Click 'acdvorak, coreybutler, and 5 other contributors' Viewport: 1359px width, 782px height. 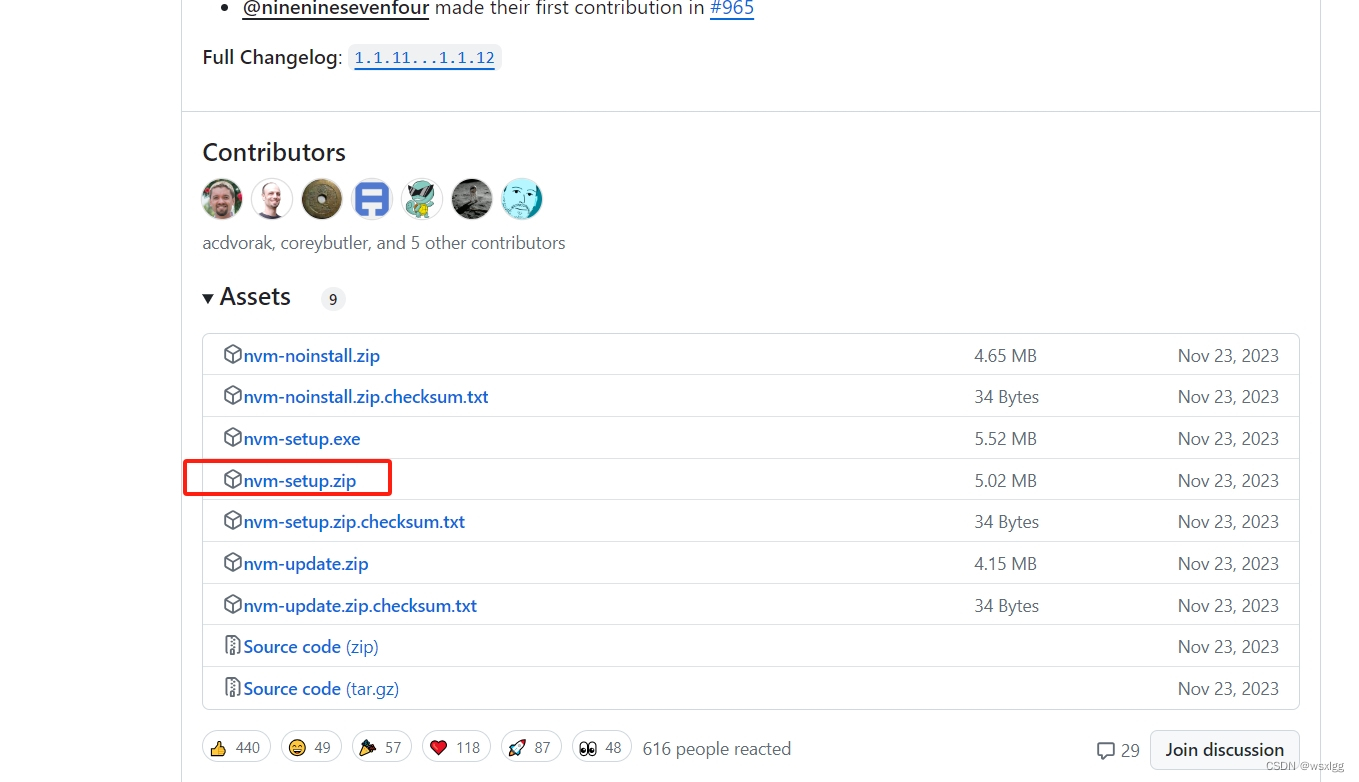[x=384, y=243]
